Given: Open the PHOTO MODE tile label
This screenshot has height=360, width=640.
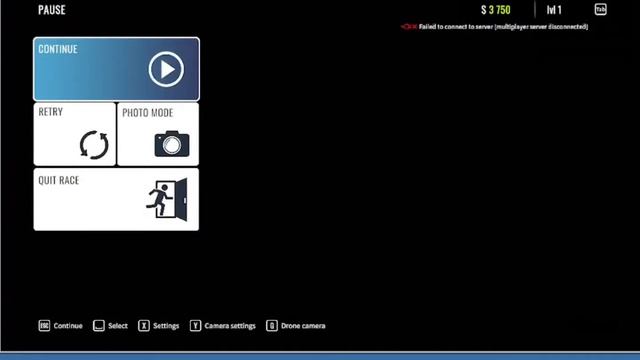Looking at the screenshot, I should click(x=148, y=113).
